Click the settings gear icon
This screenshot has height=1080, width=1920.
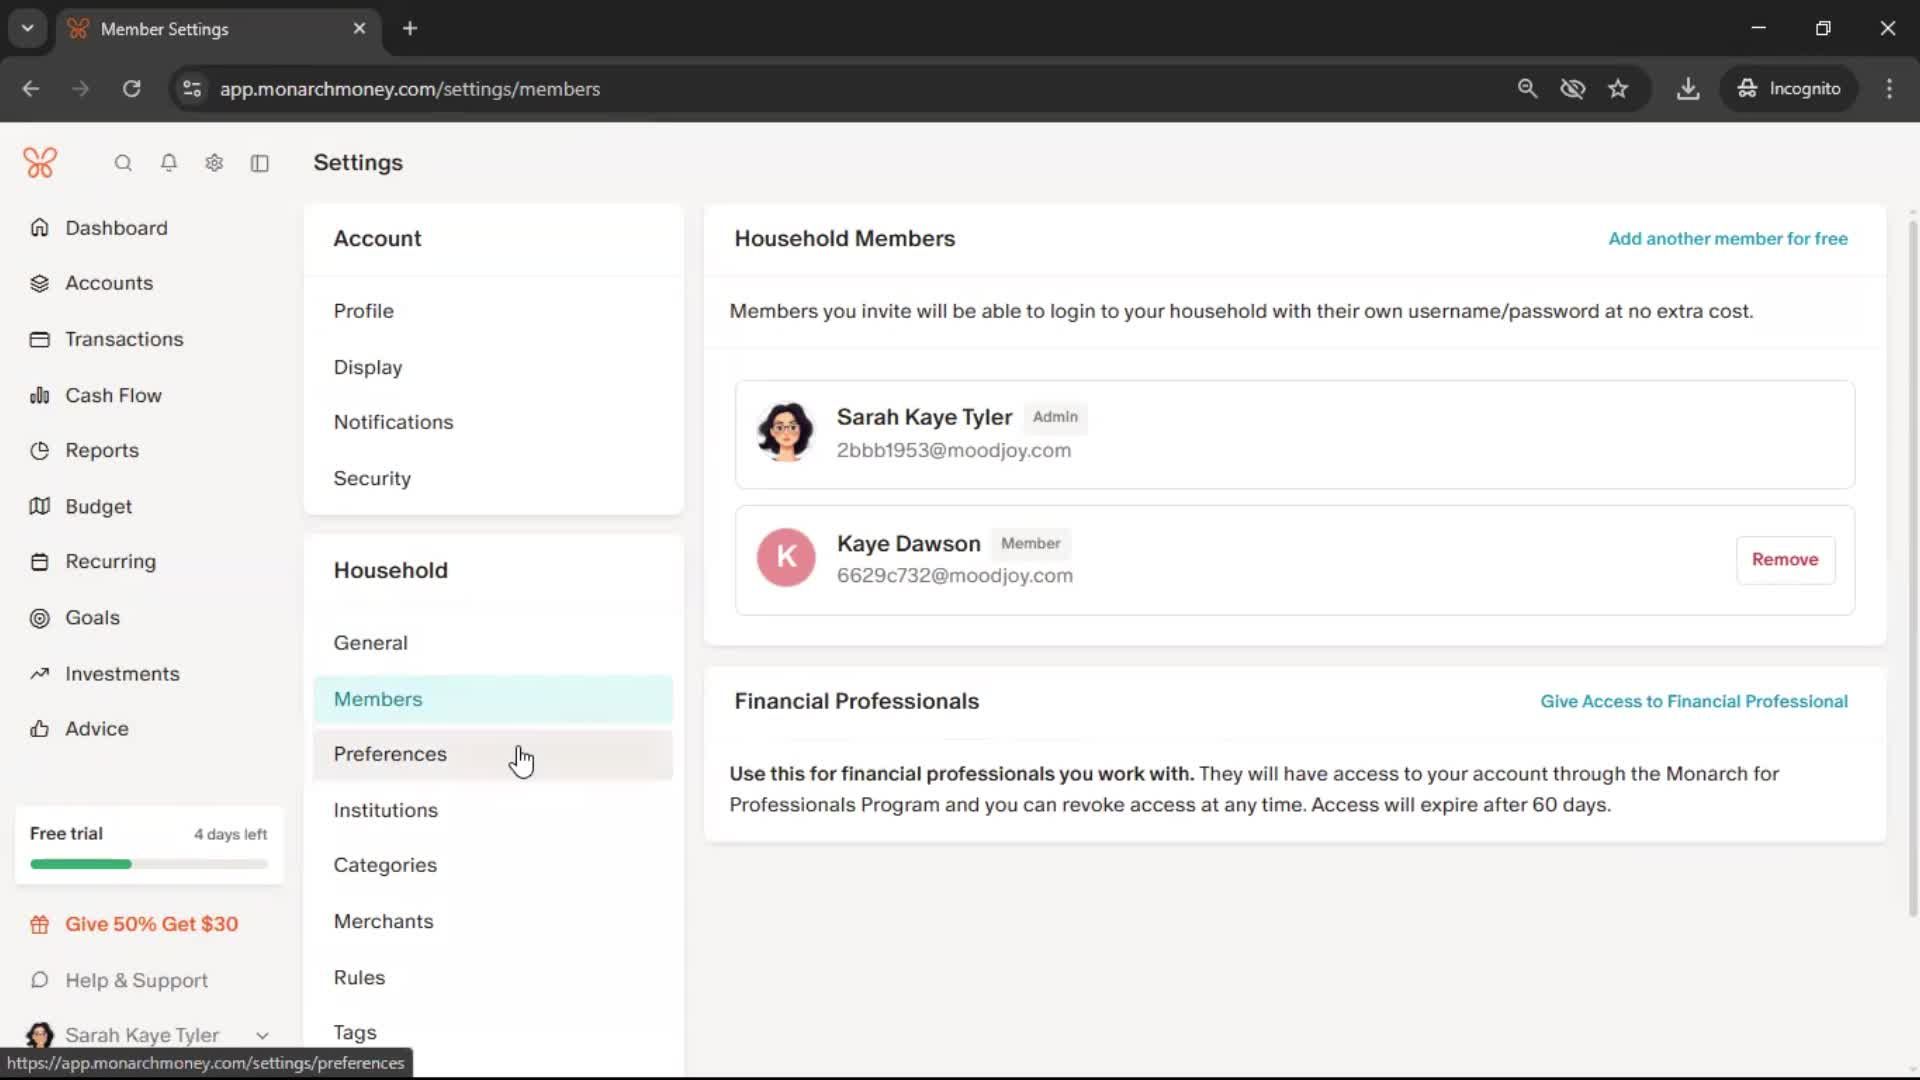214,163
